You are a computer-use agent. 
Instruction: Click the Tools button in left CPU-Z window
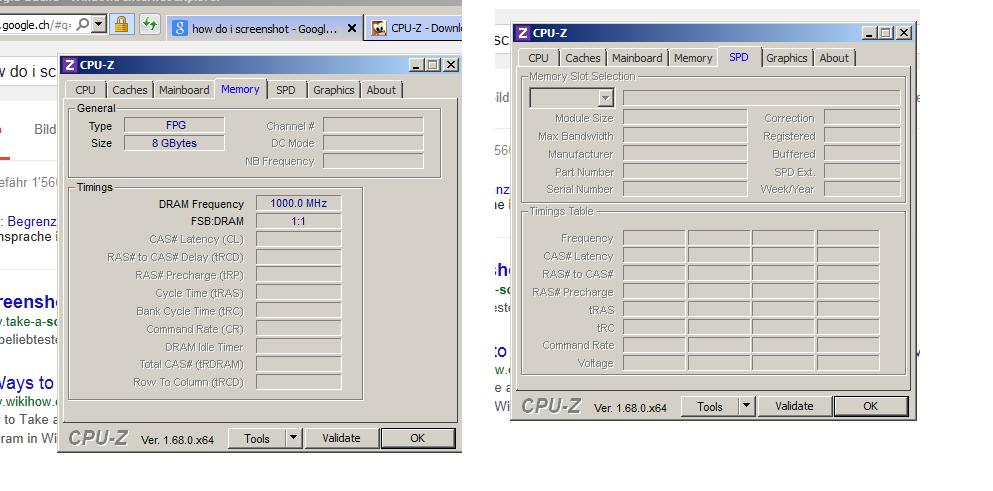click(256, 438)
